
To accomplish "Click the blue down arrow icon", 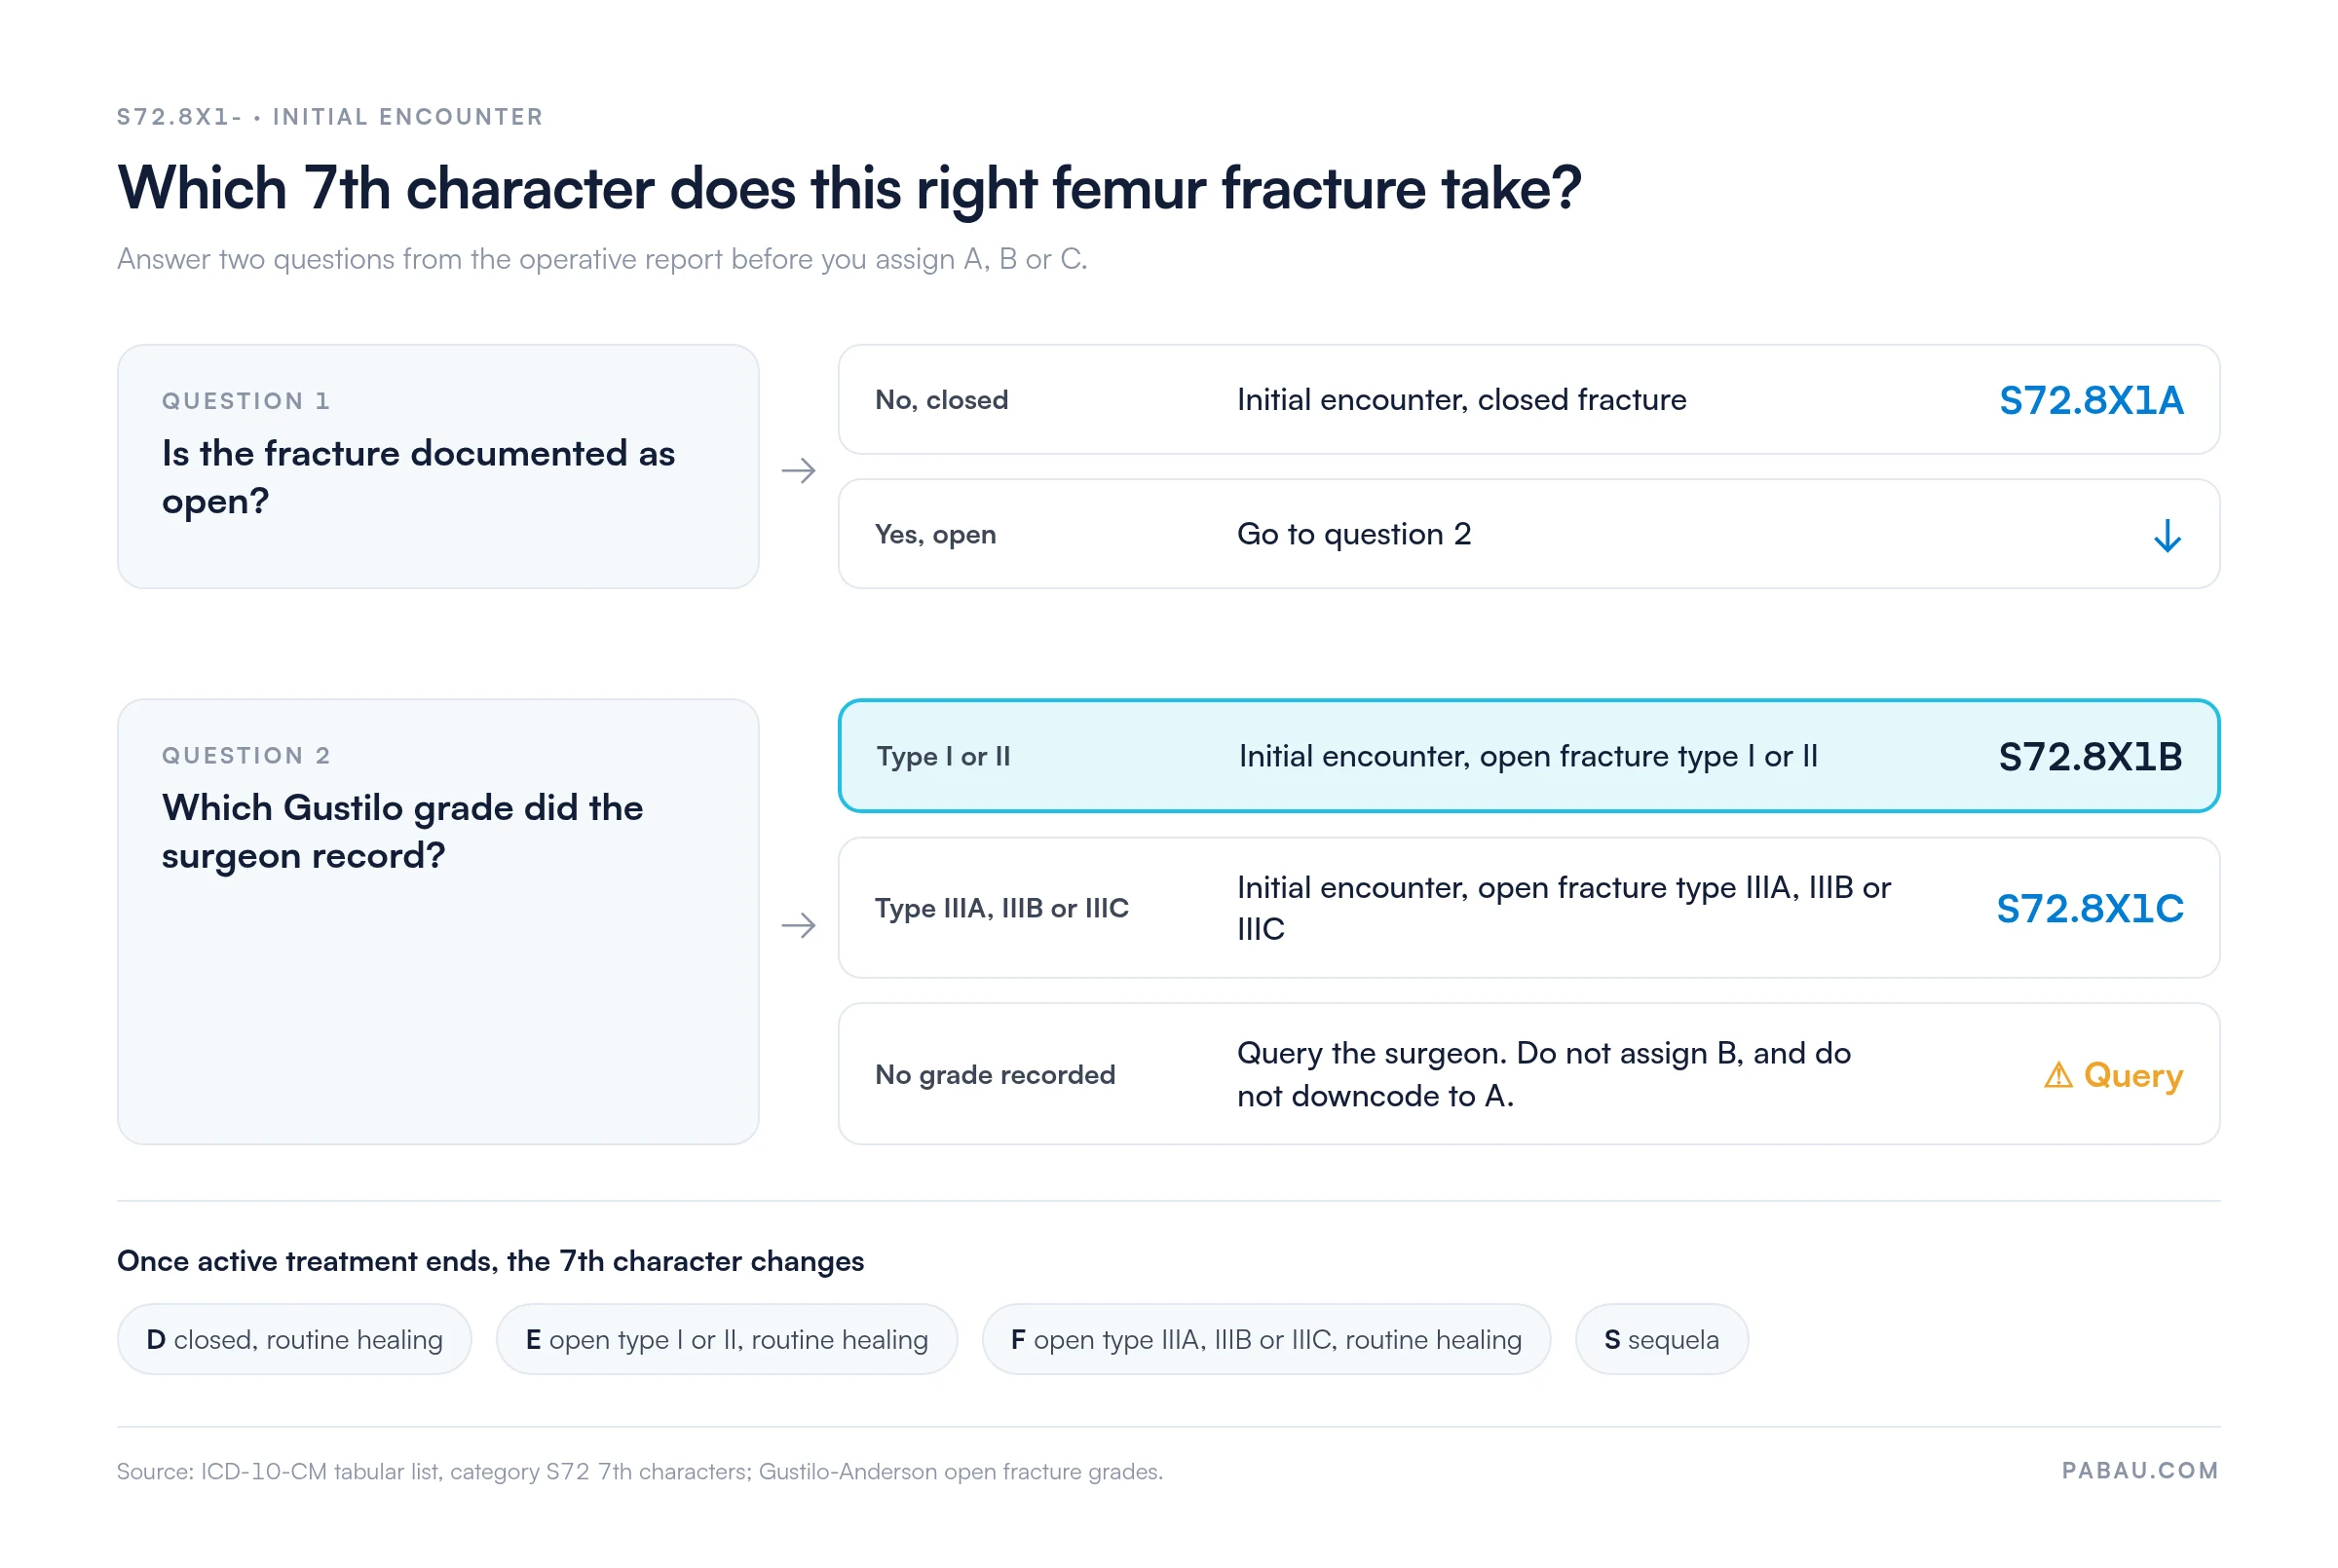I will click(2167, 536).
